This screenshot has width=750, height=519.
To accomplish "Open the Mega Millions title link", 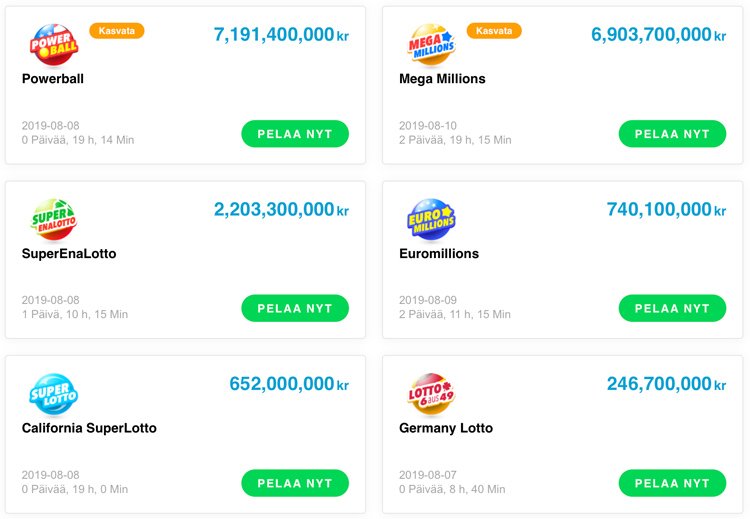I will click(442, 79).
